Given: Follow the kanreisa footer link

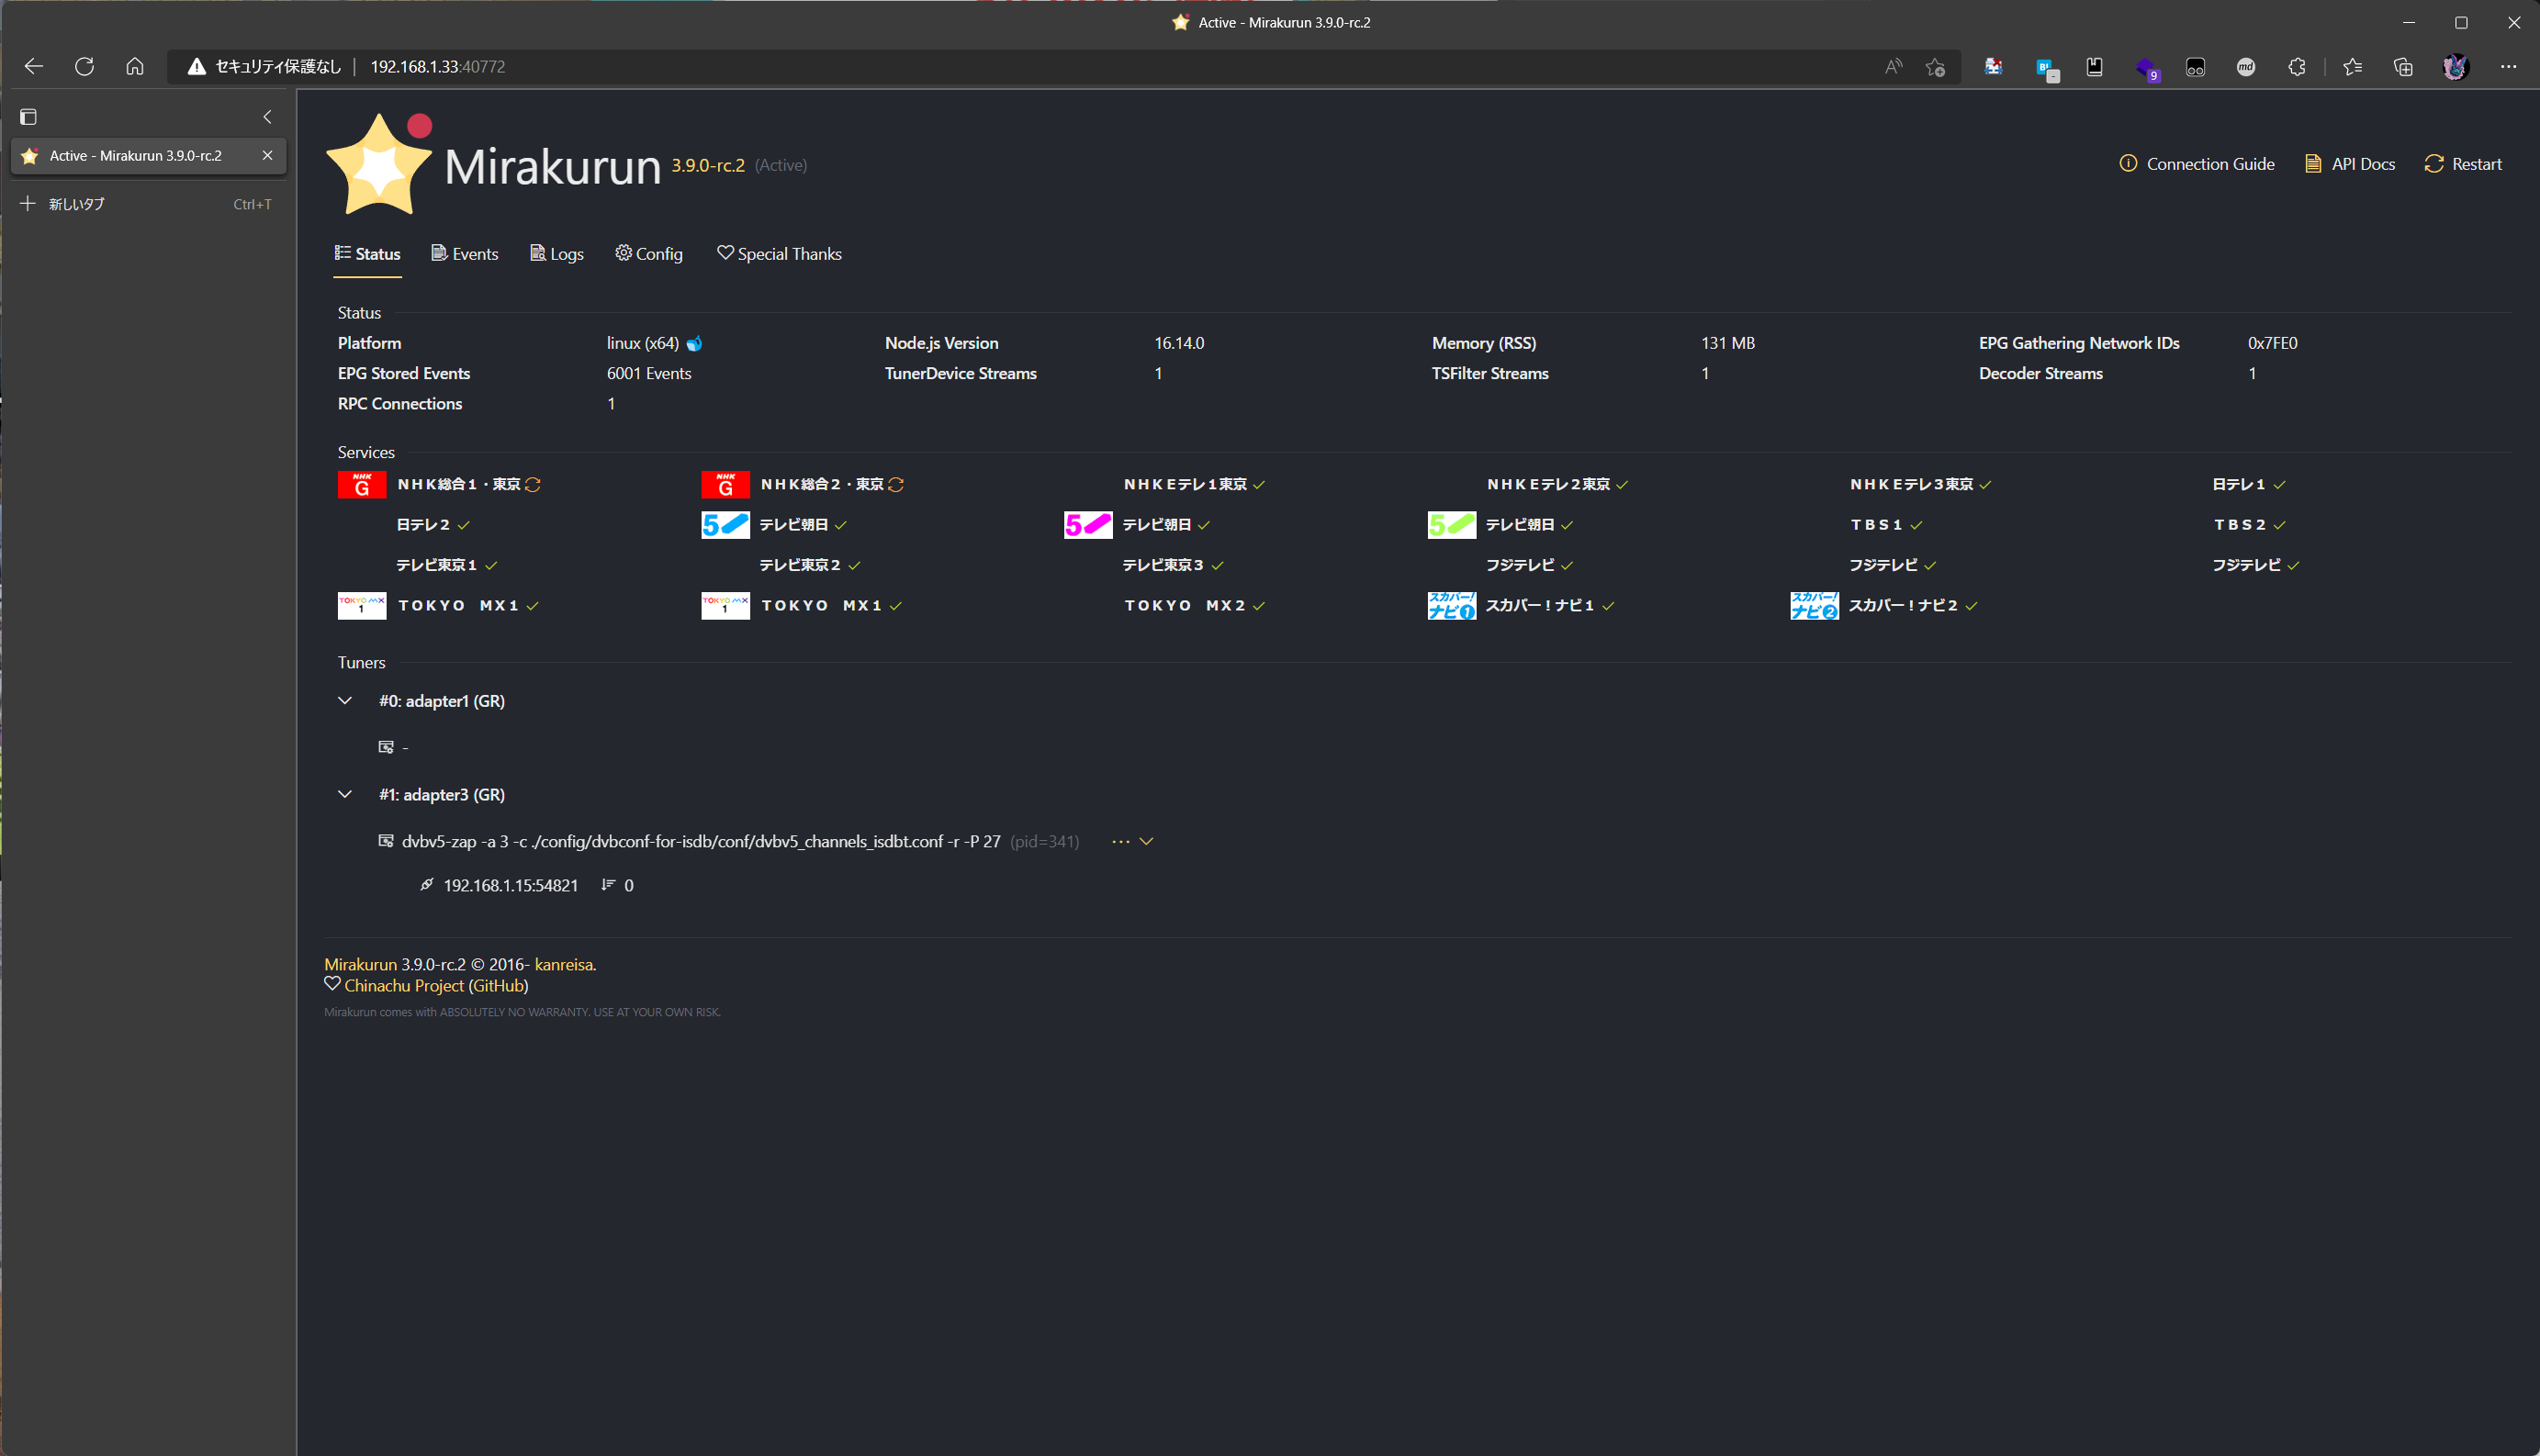Looking at the screenshot, I should click(563, 964).
